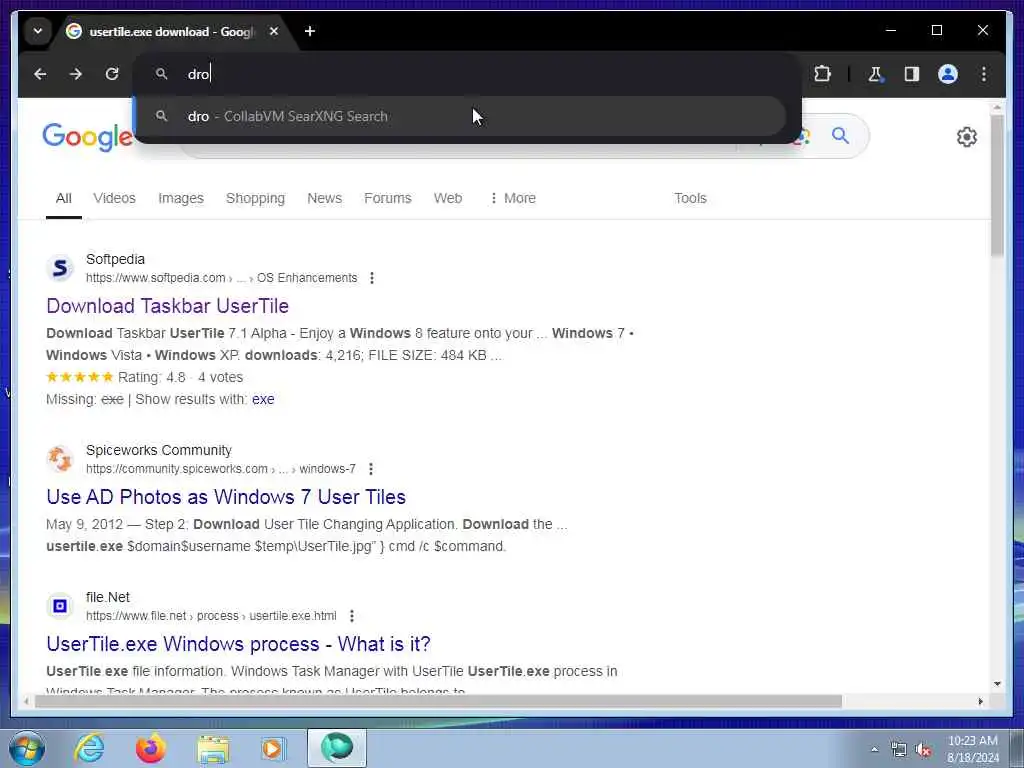Open Windows Explorer from the taskbar
The image size is (1024, 768).
click(x=213, y=749)
